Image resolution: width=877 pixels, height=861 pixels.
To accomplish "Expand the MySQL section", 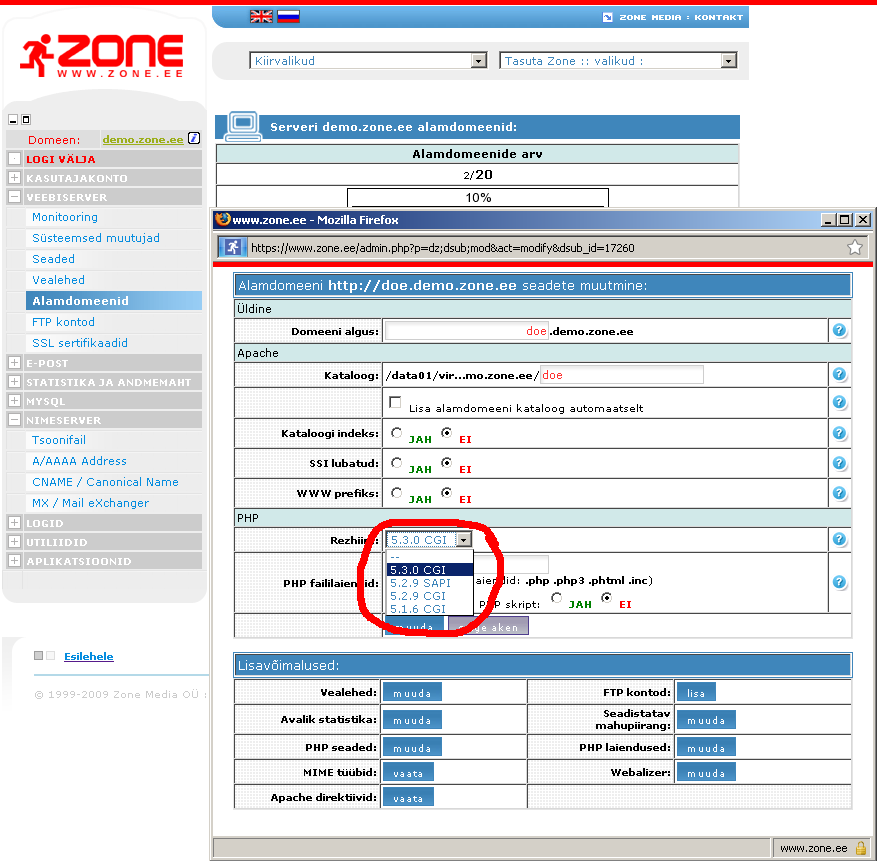I will point(15,401).
